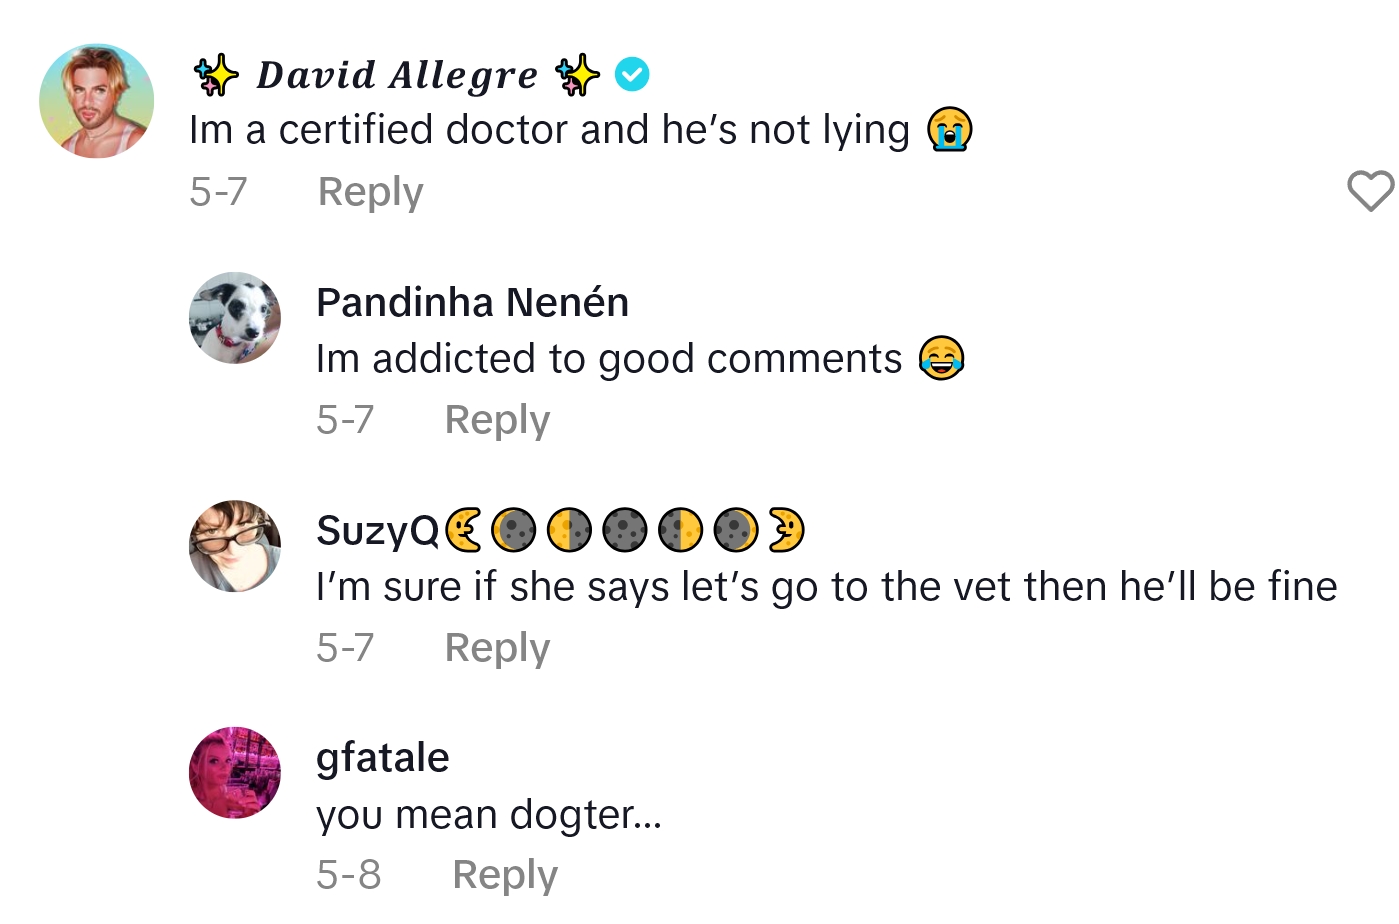Like David Allegre's comment with heart icon
Image resolution: width=1399 pixels, height=924 pixels.
(1371, 191)
